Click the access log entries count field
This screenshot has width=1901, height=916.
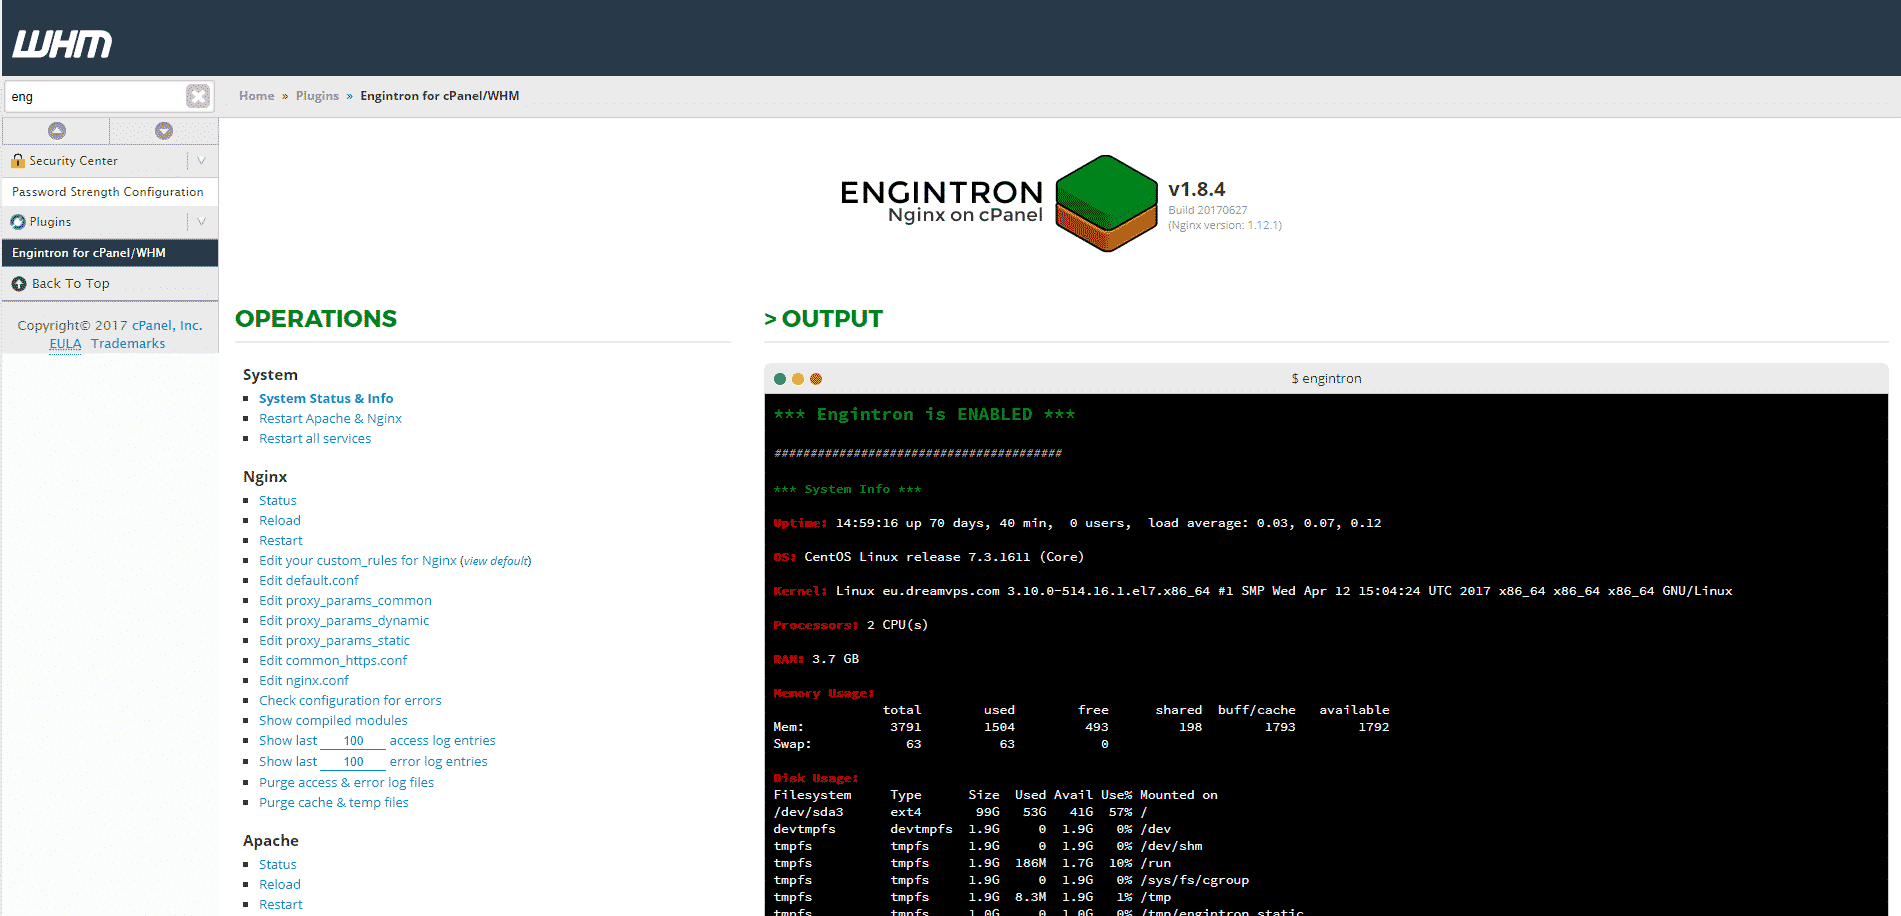click(x=353, y=741)
